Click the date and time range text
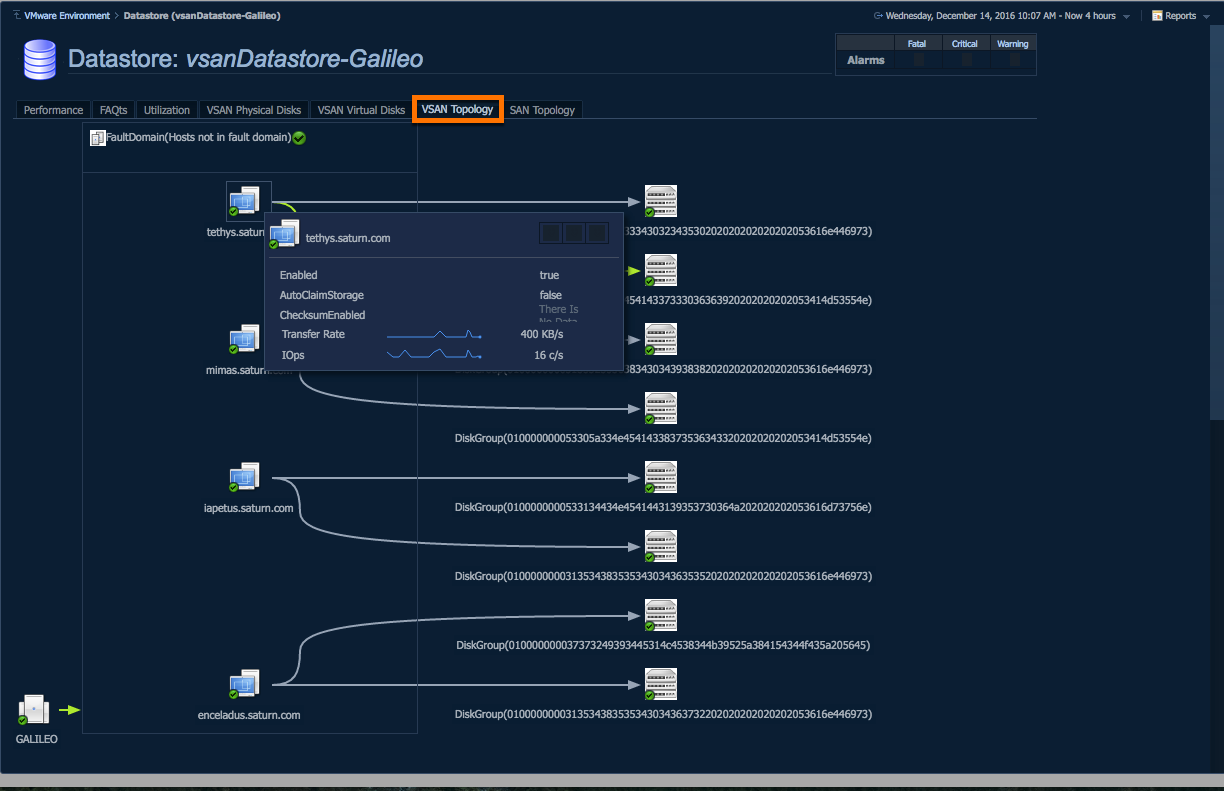1224x791 pixels. tap(1001, 16)
